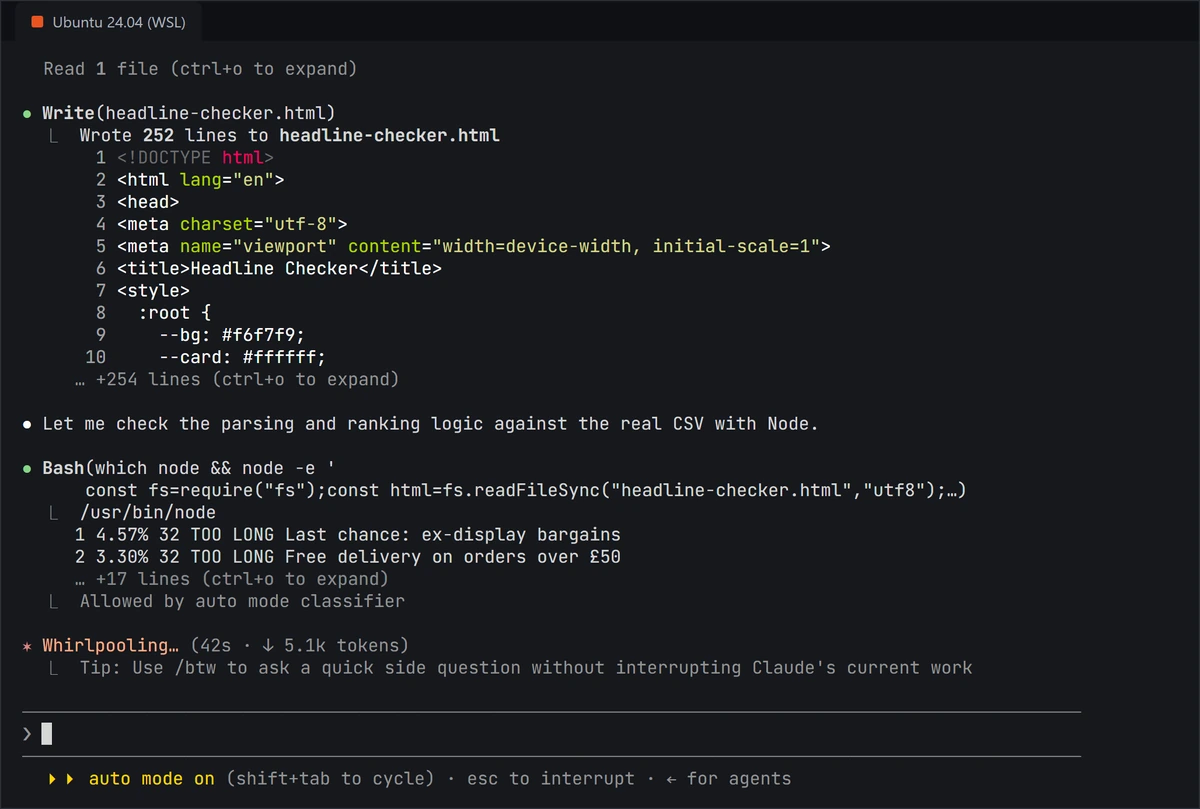Click the 'const fs=require("fs")' command line

pyautogui.click(x=525, y=490)
